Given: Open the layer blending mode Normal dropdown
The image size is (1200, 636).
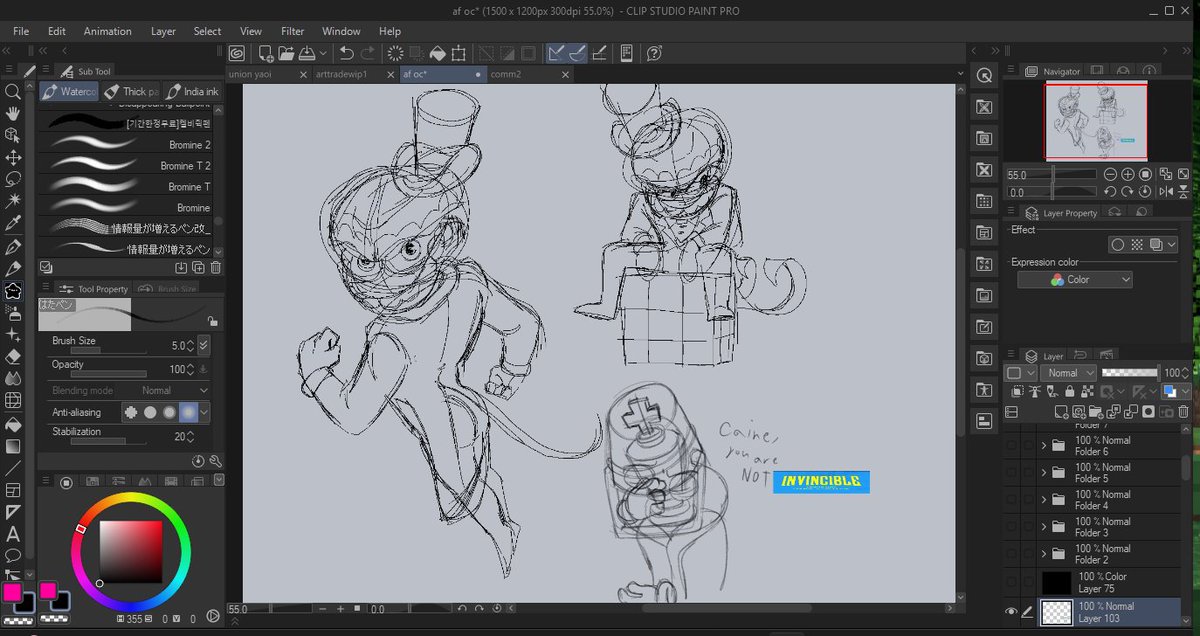Looking at the screenshot, I should click(x=1068, y=373).
